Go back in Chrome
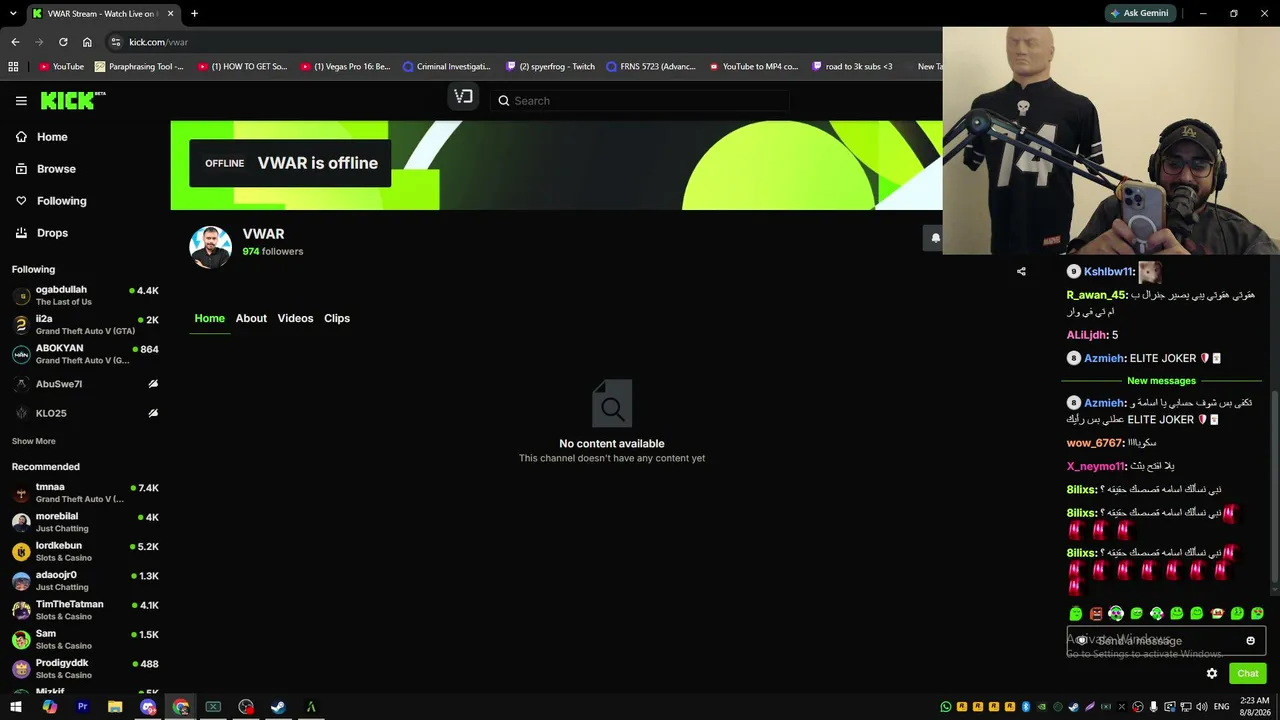 click(15, 42)
